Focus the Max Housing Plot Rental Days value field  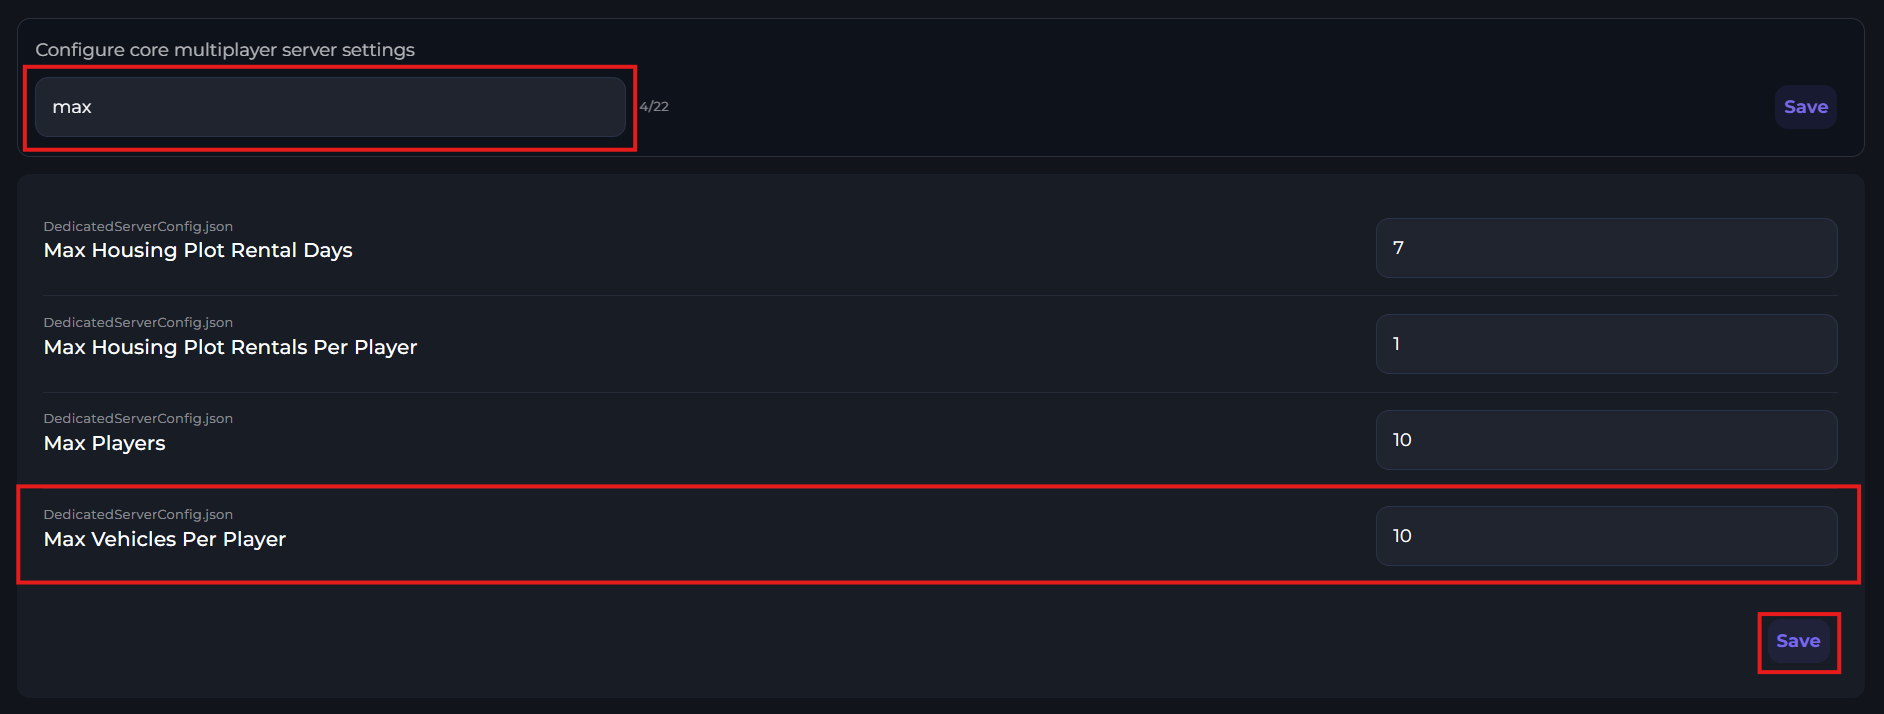click(1606, 248)
